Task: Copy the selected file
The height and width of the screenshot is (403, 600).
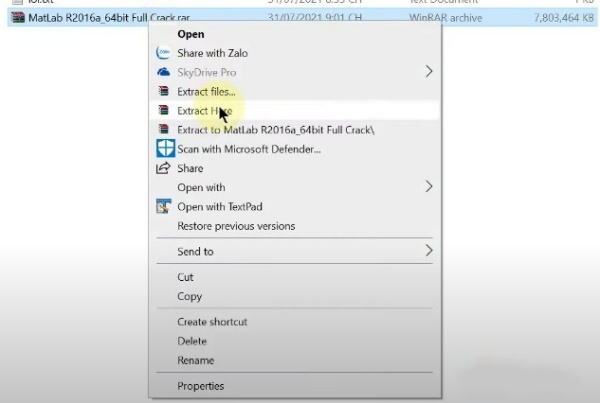Action: click(189, 296)
